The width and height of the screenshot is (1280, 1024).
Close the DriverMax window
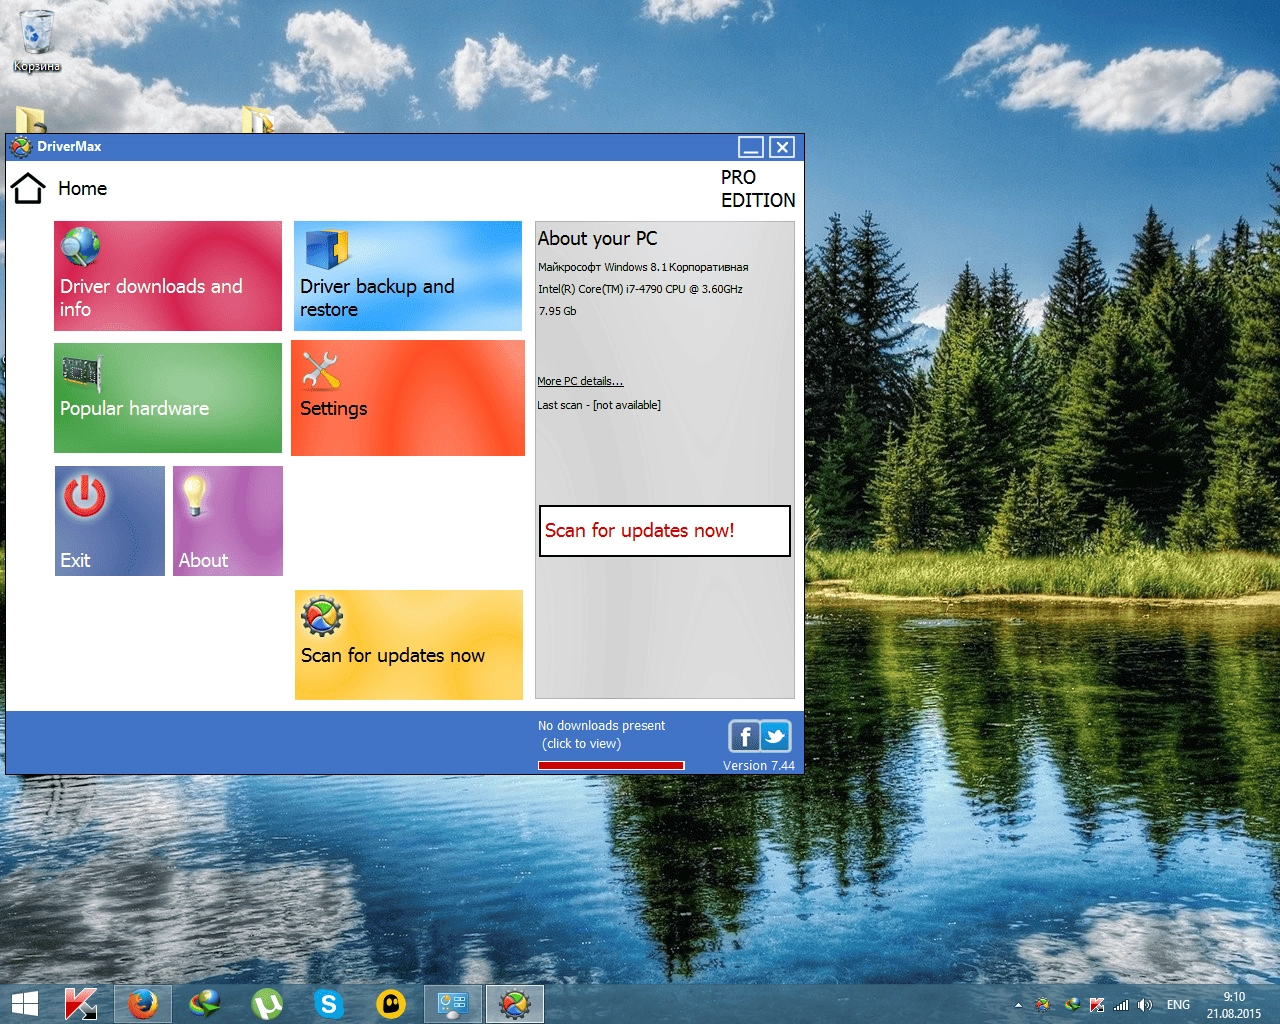coord(782,147)
